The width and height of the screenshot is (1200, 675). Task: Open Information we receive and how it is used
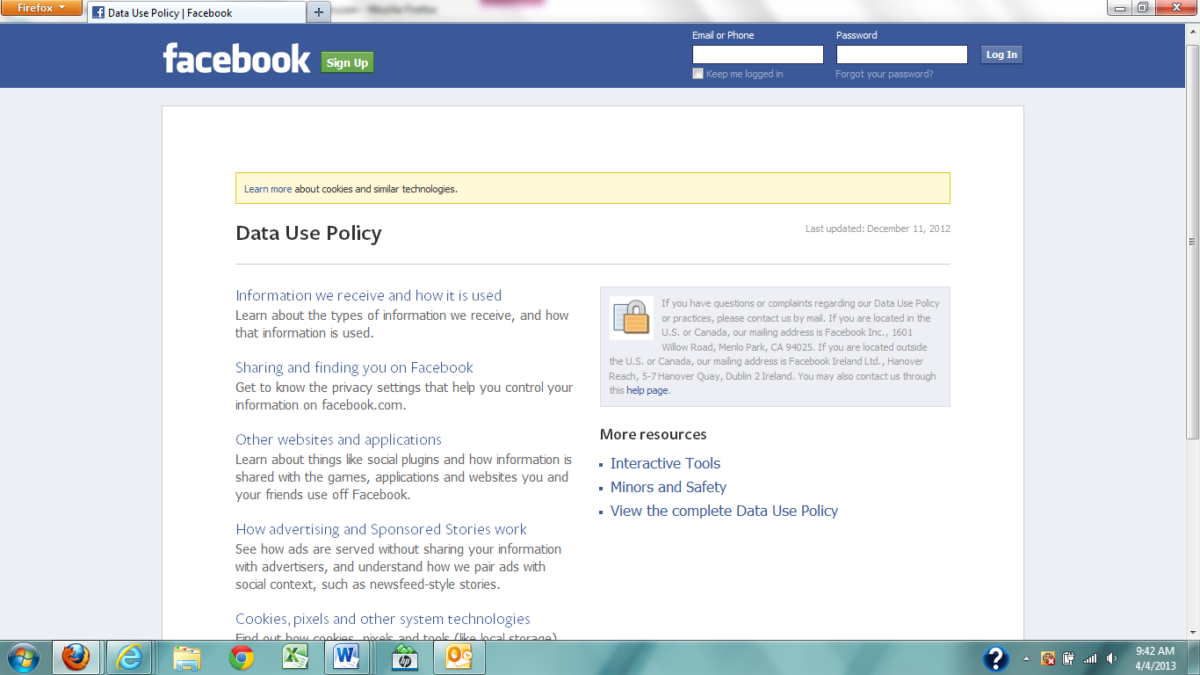[x=368, y=295]
